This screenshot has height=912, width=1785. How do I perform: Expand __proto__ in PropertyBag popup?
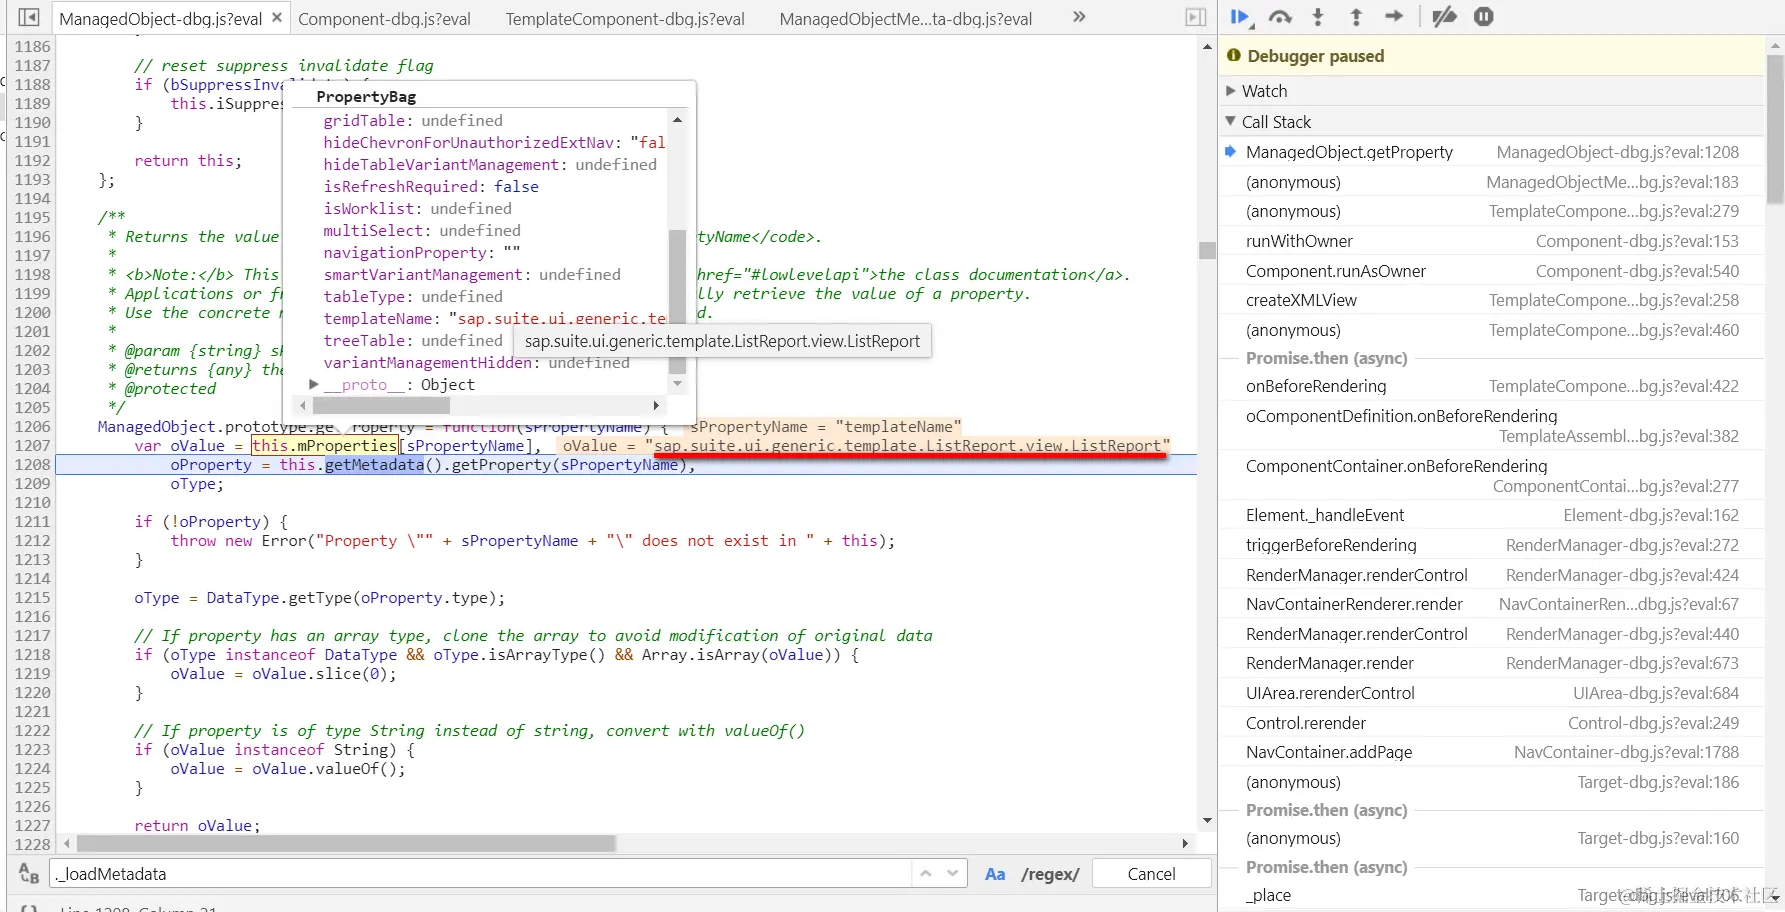(x=314, y=385)
